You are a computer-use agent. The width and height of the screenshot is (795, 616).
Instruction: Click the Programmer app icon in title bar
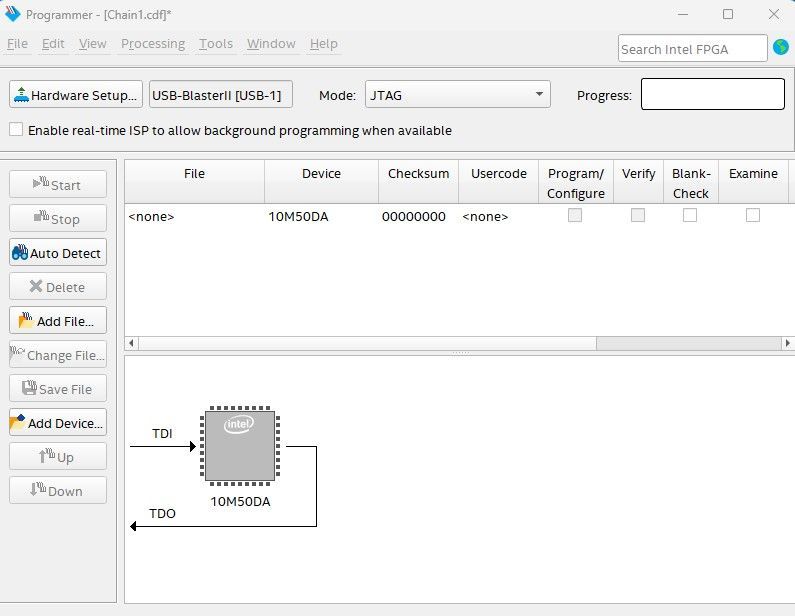coord(12,14)
